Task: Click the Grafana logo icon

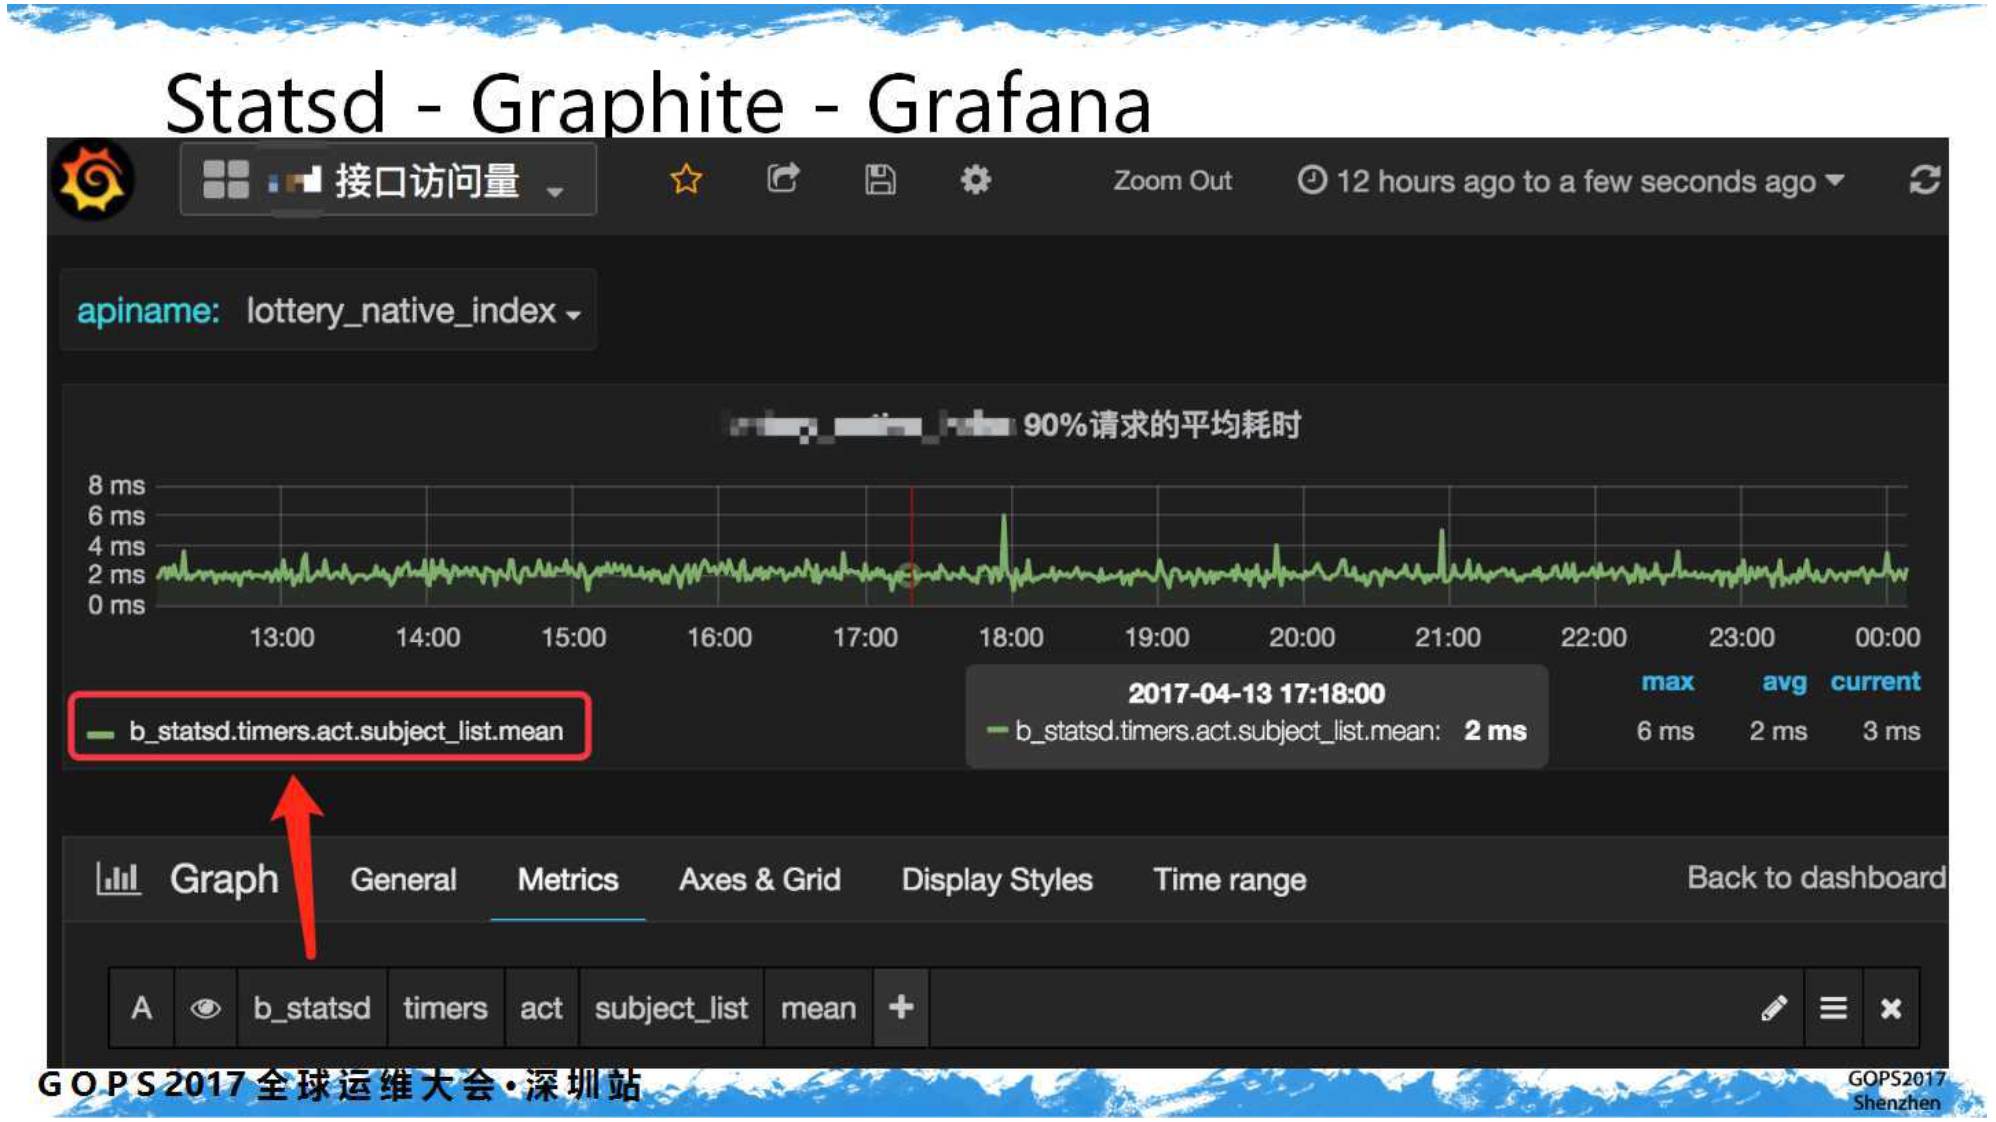Action: (x=93, y=181)
